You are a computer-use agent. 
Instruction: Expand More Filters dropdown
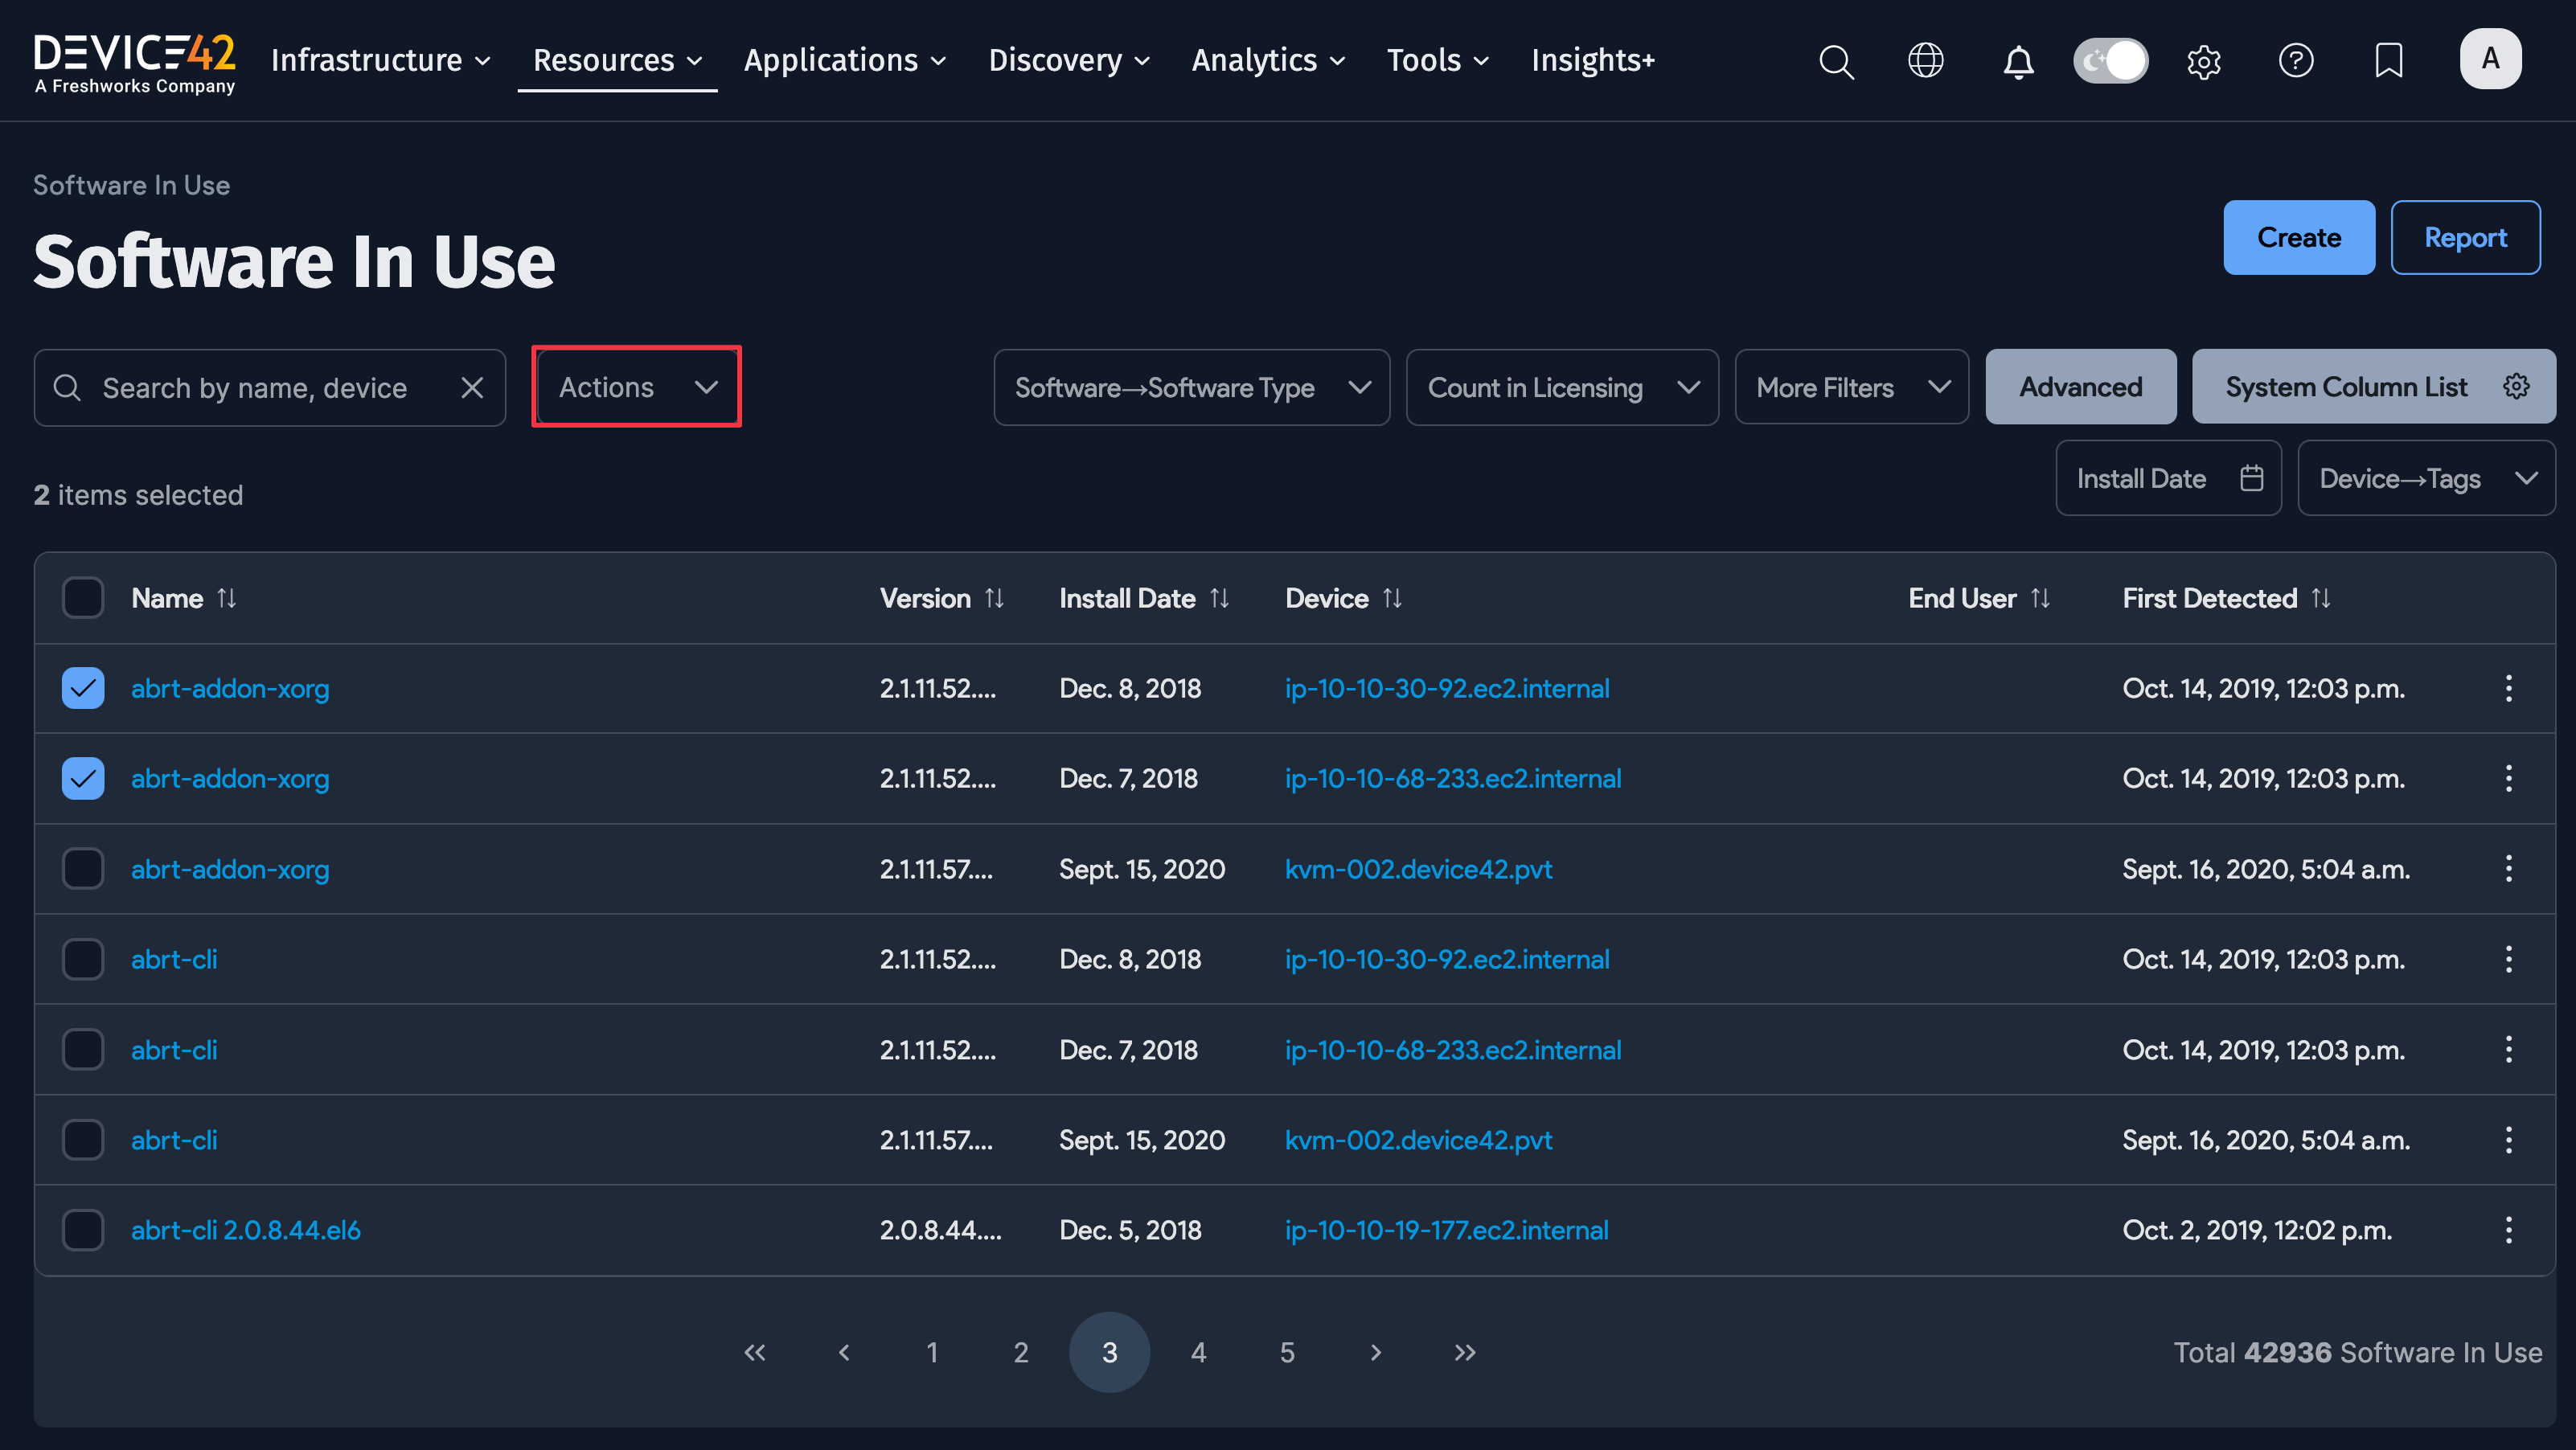[x=1851, y=388]
